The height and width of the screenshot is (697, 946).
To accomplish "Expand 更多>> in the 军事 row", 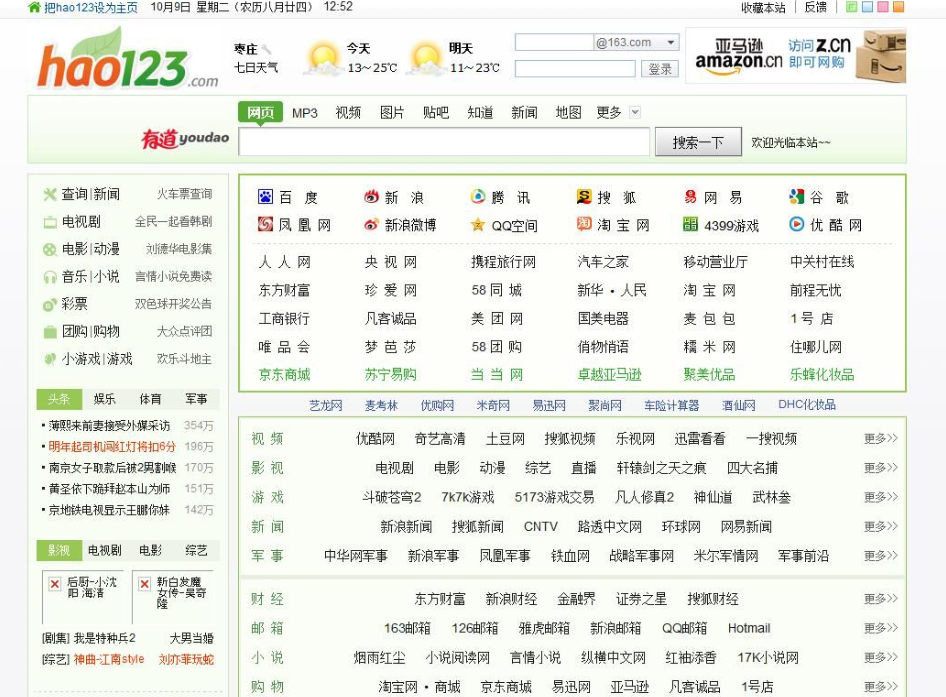I will (880, 556).
